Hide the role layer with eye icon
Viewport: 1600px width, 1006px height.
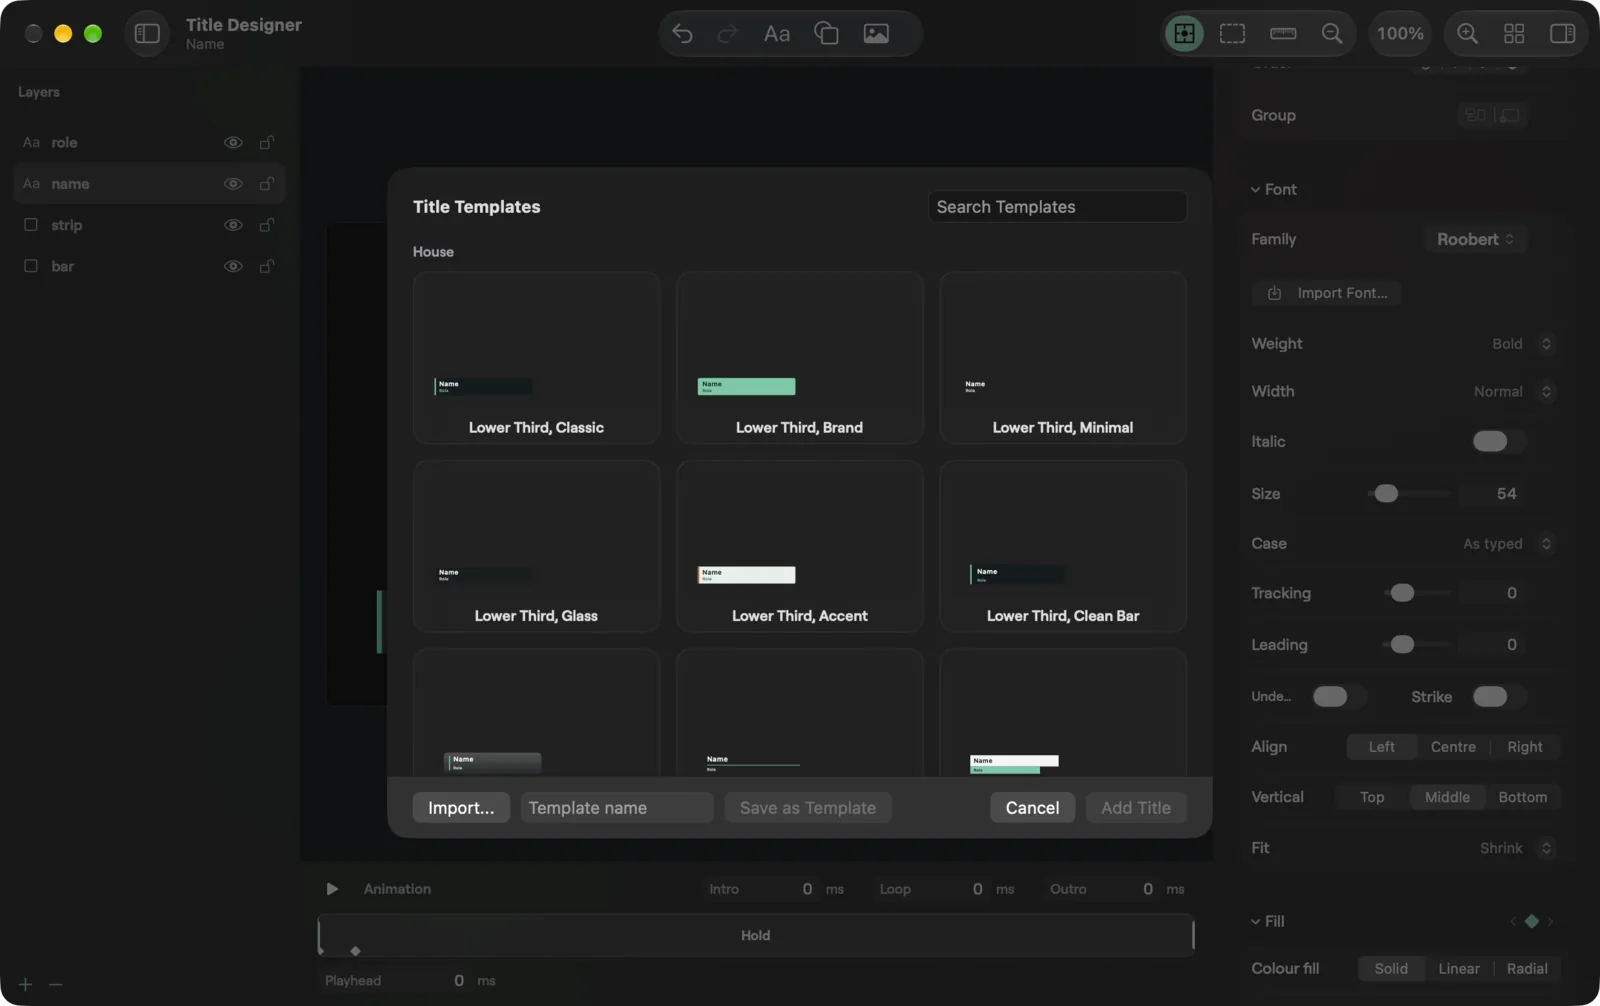[x=233, y=142]
